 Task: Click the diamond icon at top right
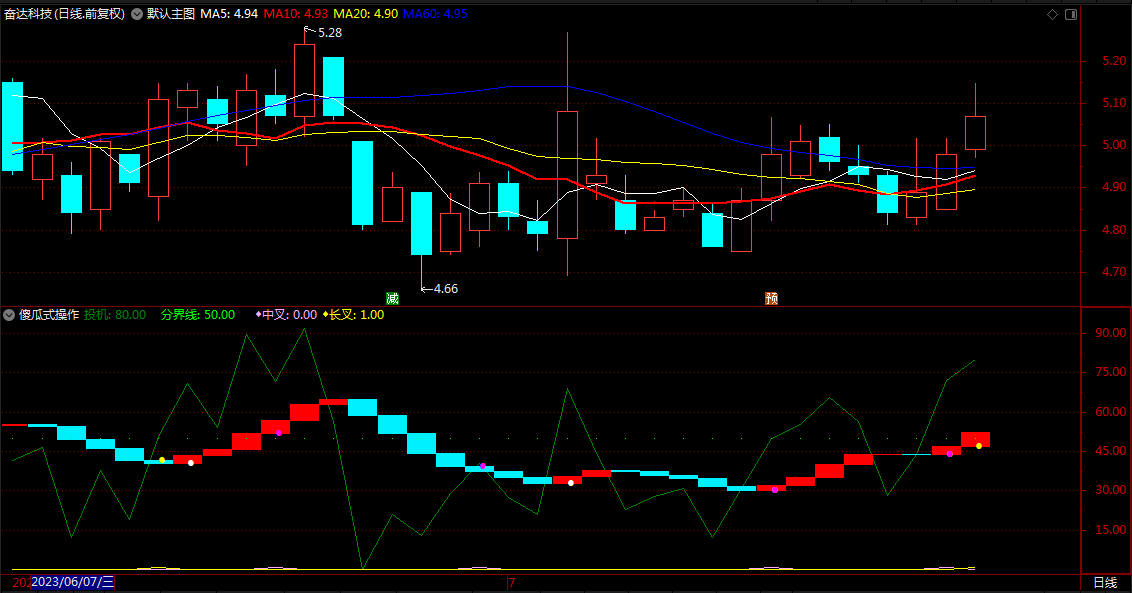click(1052, 14)
